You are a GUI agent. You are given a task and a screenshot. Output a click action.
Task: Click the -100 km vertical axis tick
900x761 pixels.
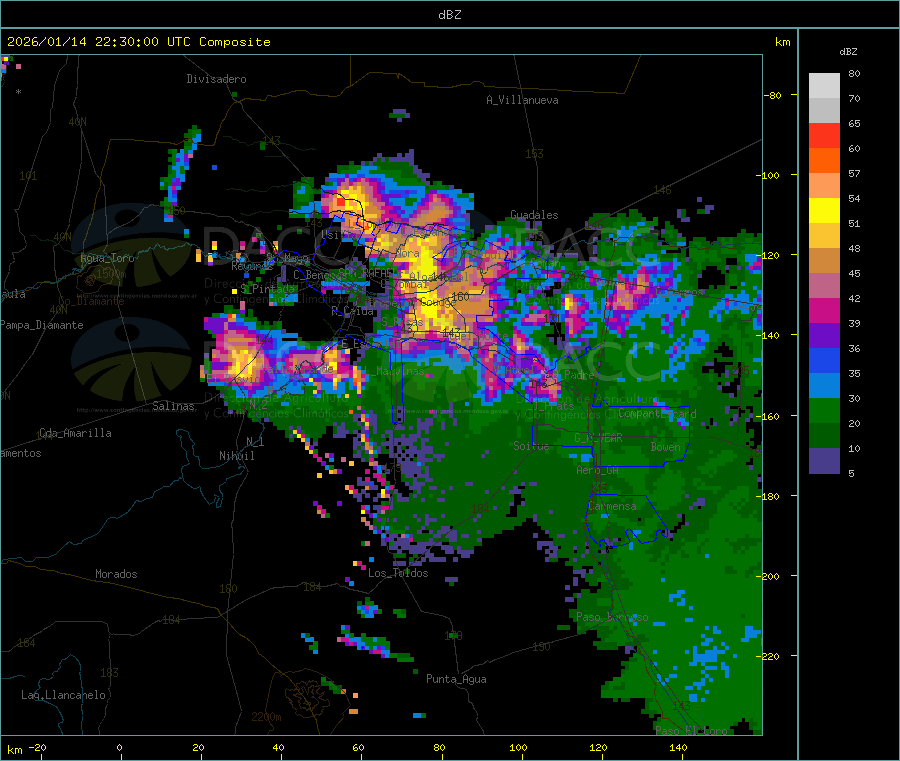(x=769, y=175)
